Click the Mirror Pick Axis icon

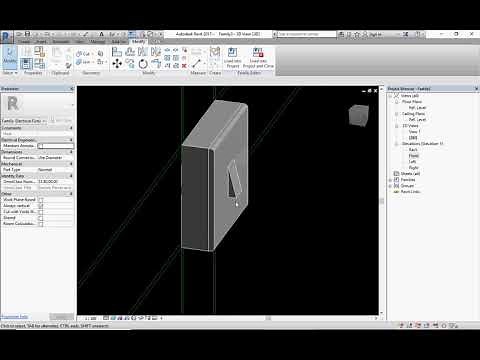pos(142,52)
